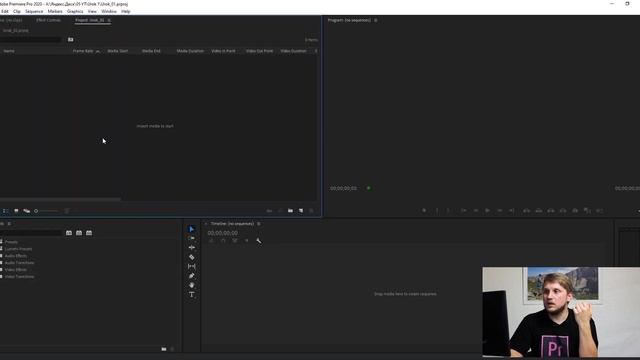Open Project panel hamburger menu
640x360 pixels.
tap(109, 20)
